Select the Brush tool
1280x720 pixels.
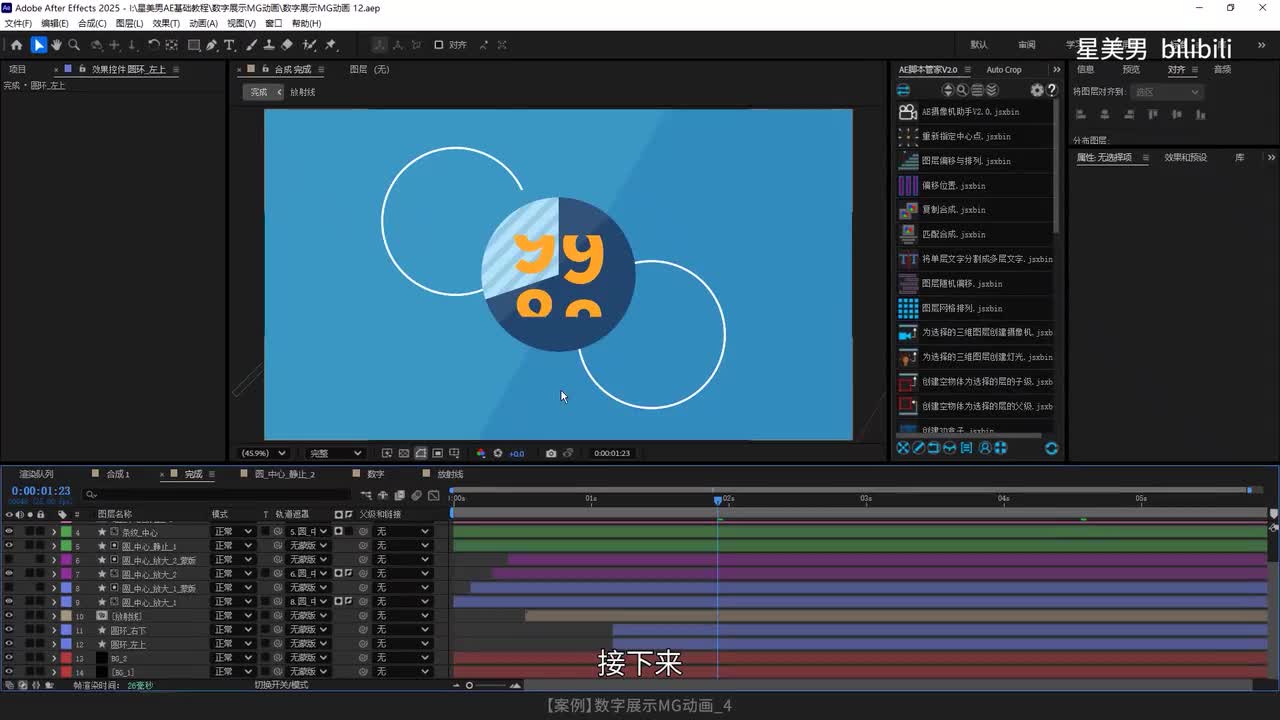click(x=252, y=45)
